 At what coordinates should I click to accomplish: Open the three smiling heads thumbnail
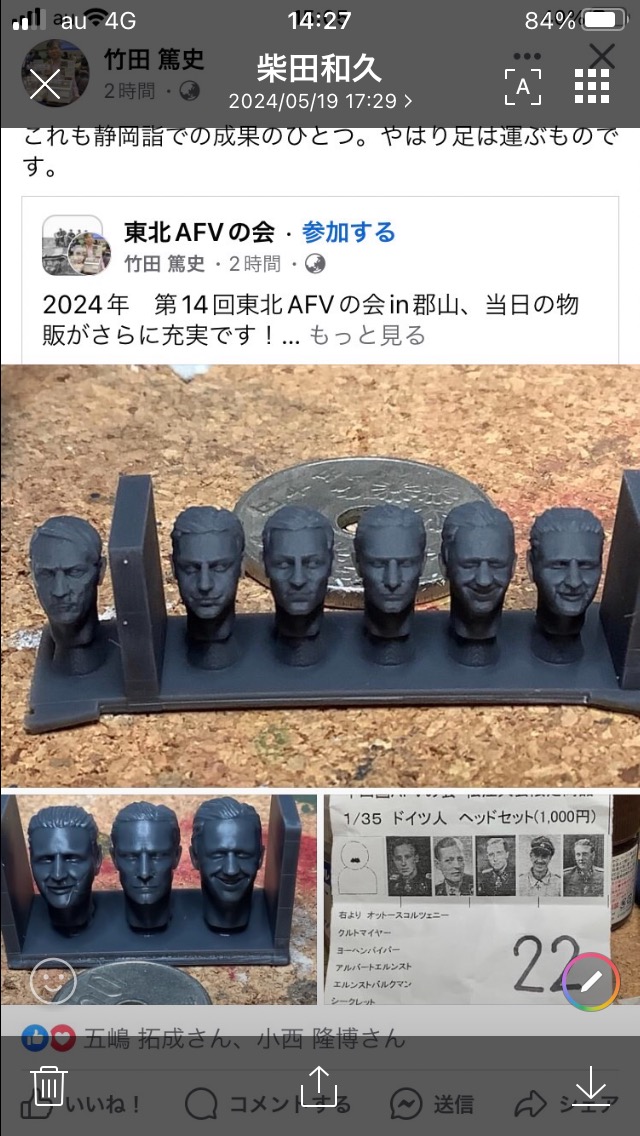159,899
